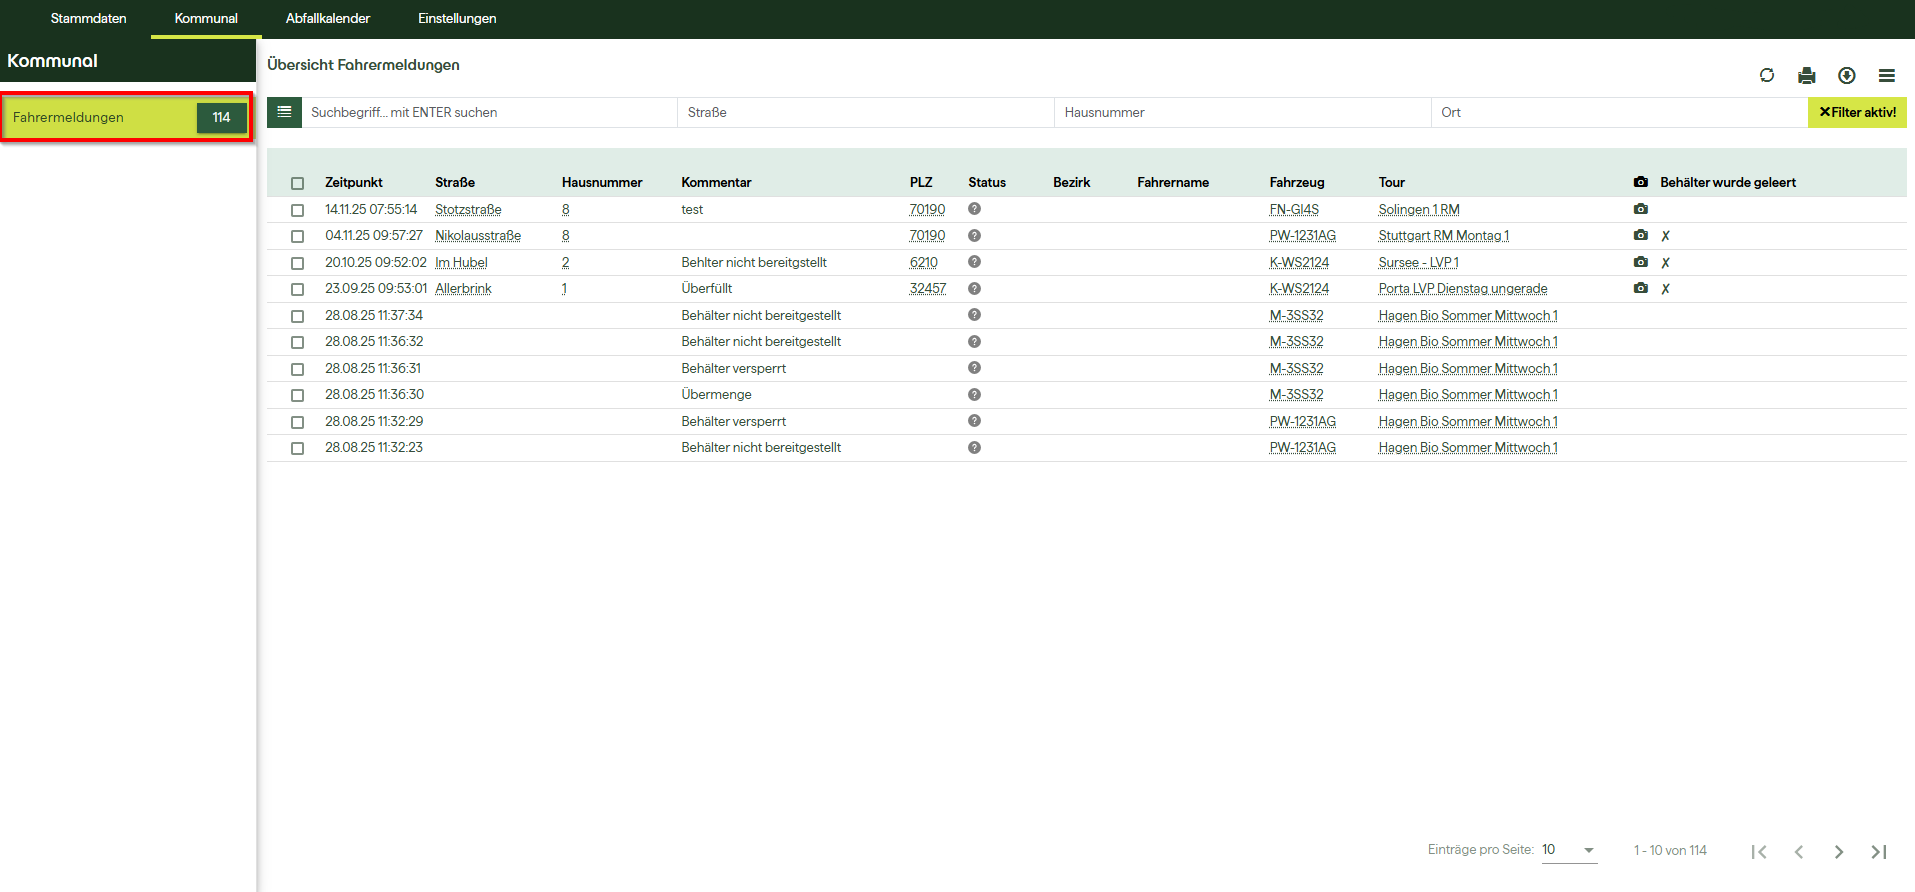
Task: Select the checkbox for the Allerbrink row
Action: (297, 289)
